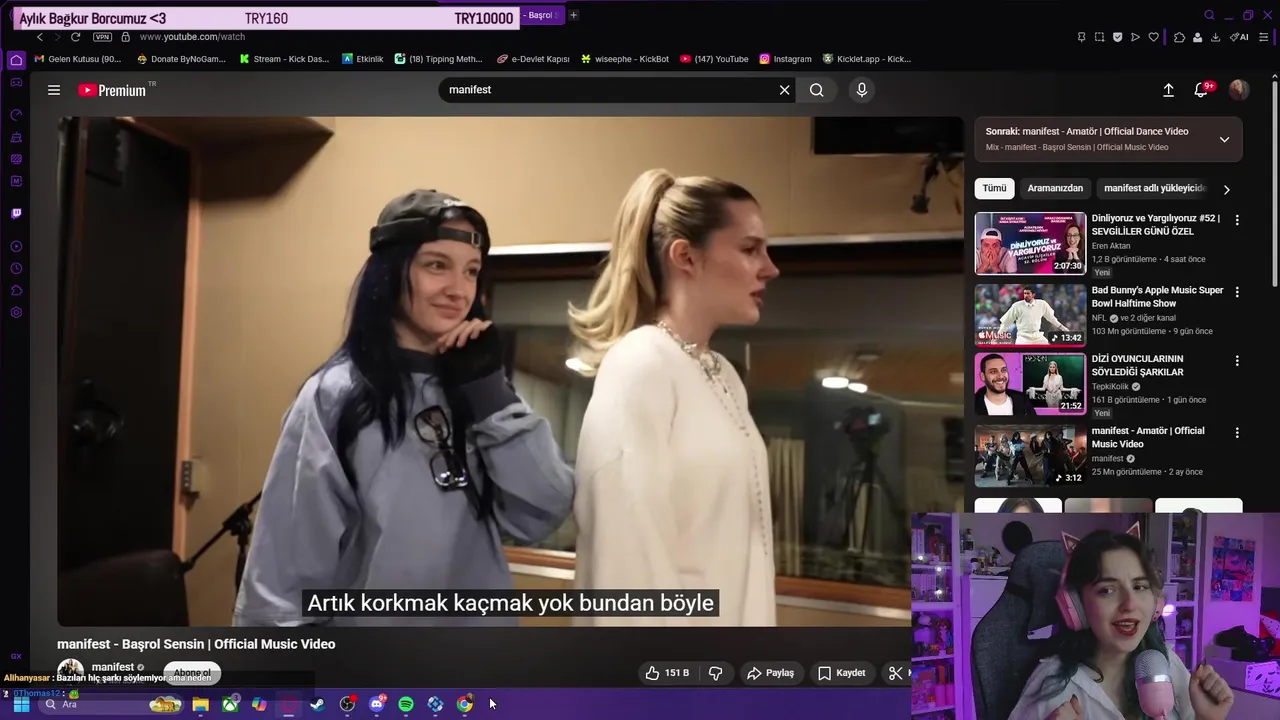
Task: Open the Aria AI button
Action: click(1239, 37)
